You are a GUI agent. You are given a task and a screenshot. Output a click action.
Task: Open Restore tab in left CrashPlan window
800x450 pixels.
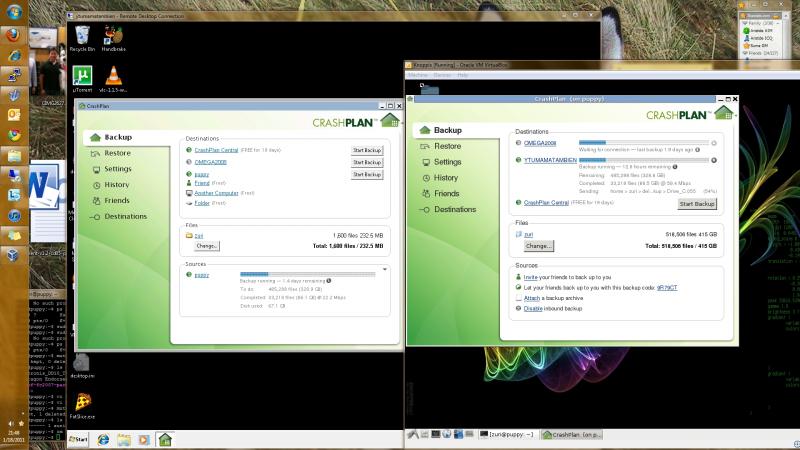coord(117,153)
